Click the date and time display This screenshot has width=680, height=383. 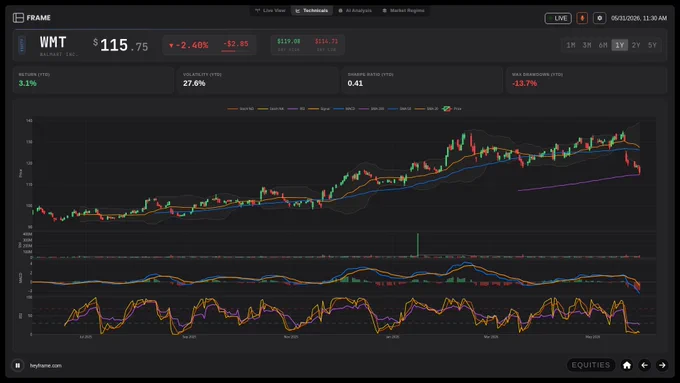point(639,18)
